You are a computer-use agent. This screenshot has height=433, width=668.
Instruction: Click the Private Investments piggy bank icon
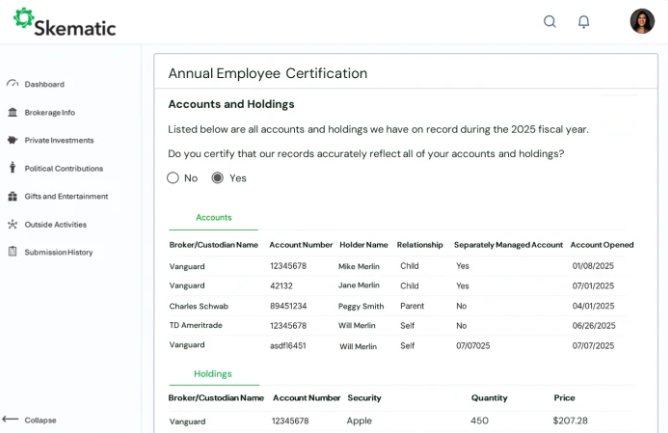12,140
